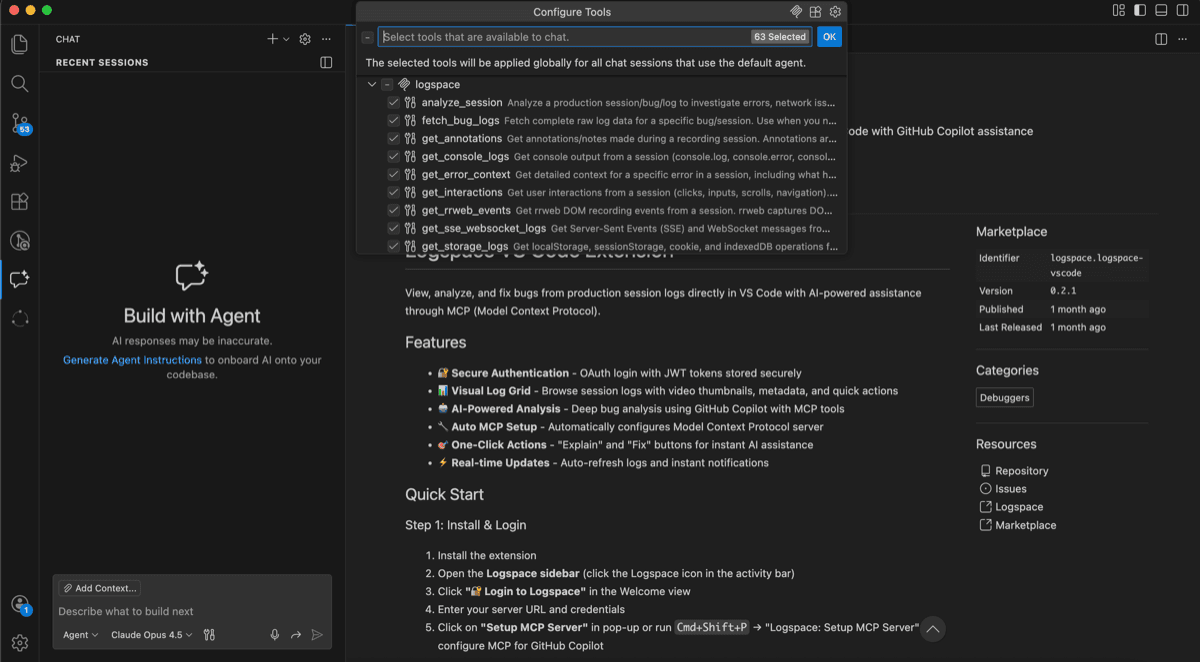This screenshot has width=1200, height=662.
Task: Open Source Control view with 53 badge
Action: click(20, 123)
